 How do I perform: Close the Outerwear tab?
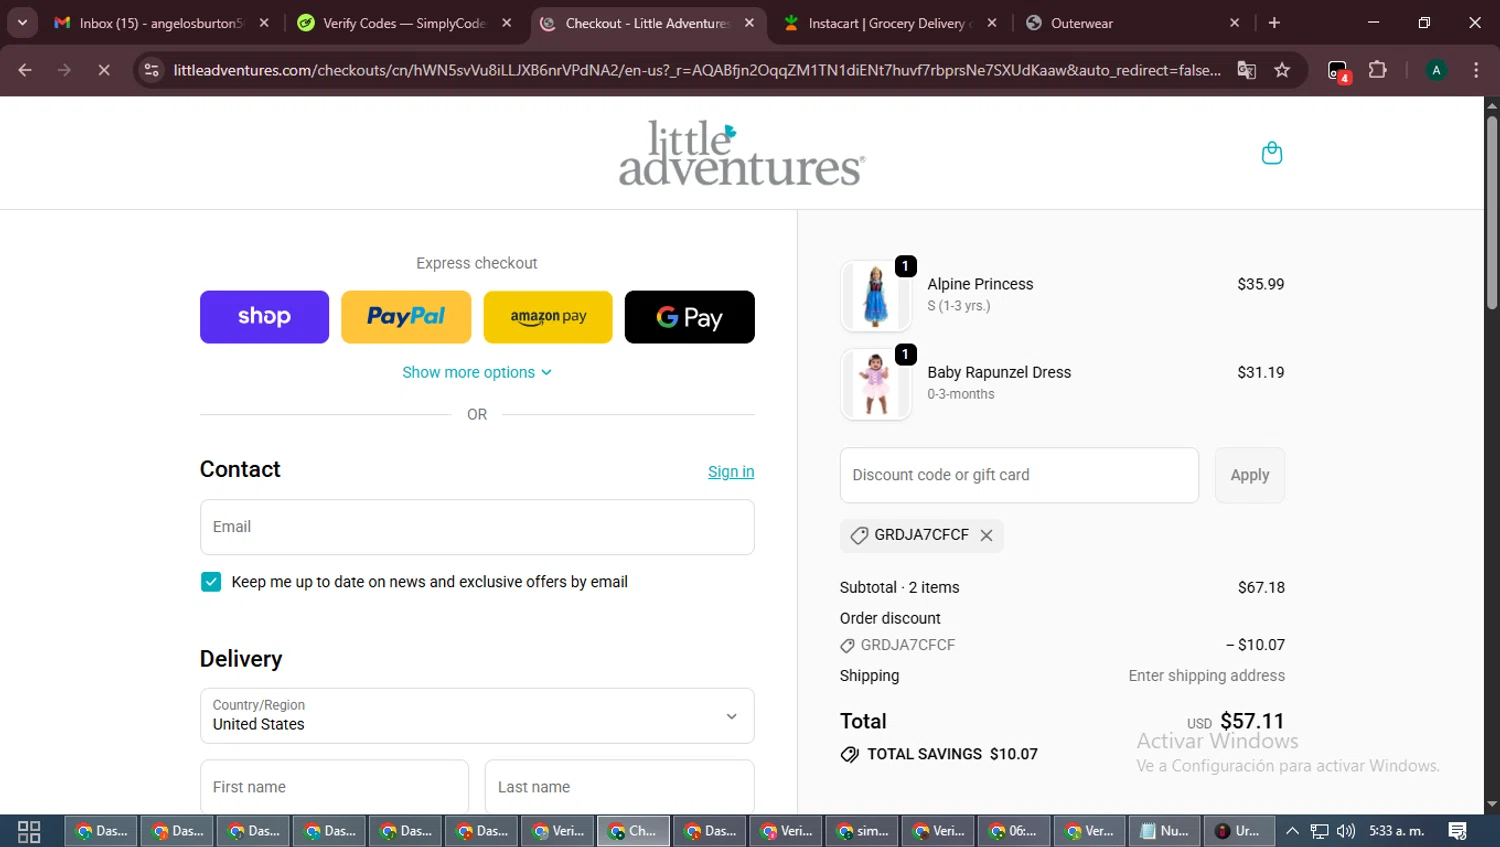pyautogui.click(x=1235, y=23)
